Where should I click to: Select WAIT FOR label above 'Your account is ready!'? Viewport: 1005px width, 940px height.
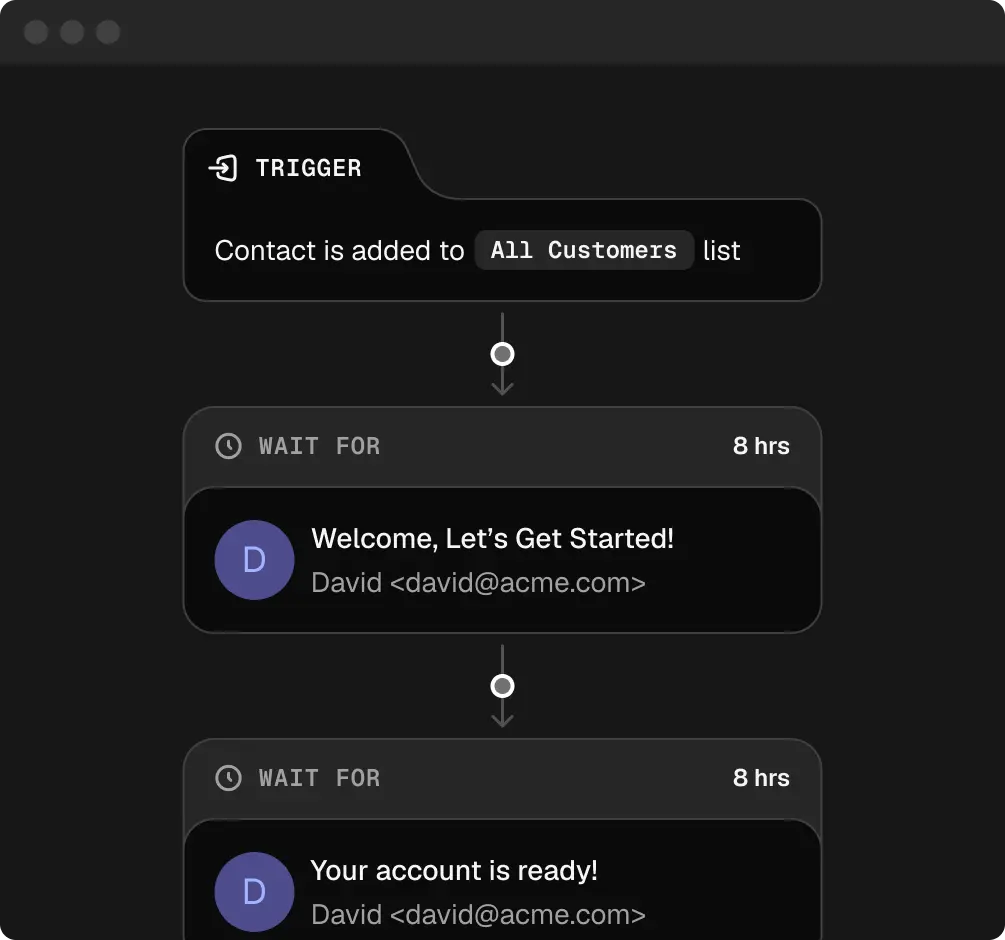coord(319,778)
